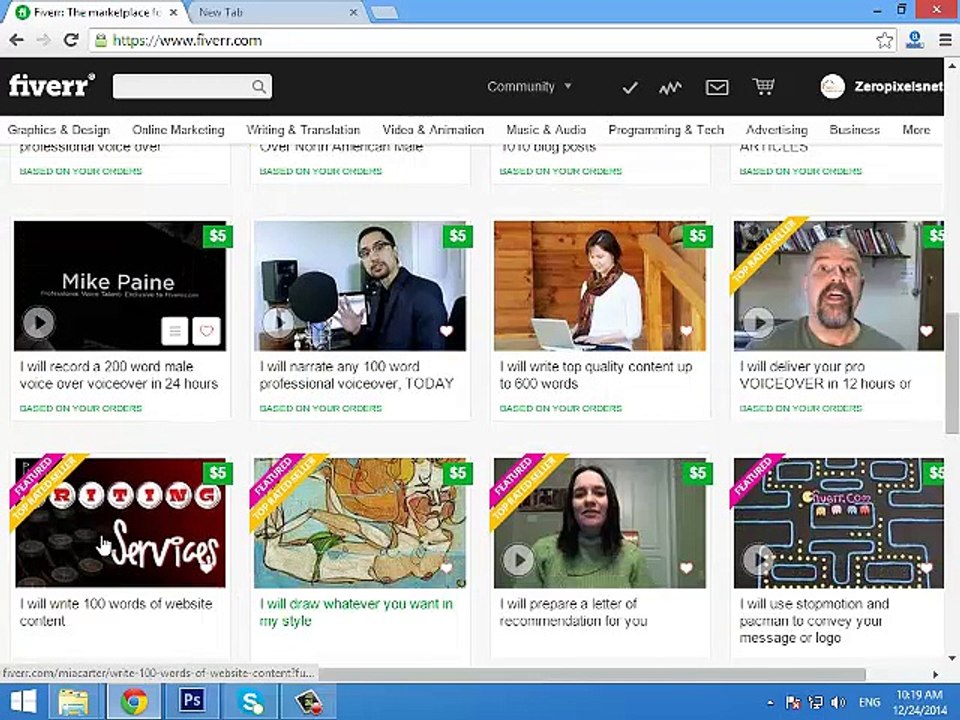Open the stopmotion and pacman gig link
Image resolution: width=960 pixels, height=720 pixels.
click(x=814, y=621)
